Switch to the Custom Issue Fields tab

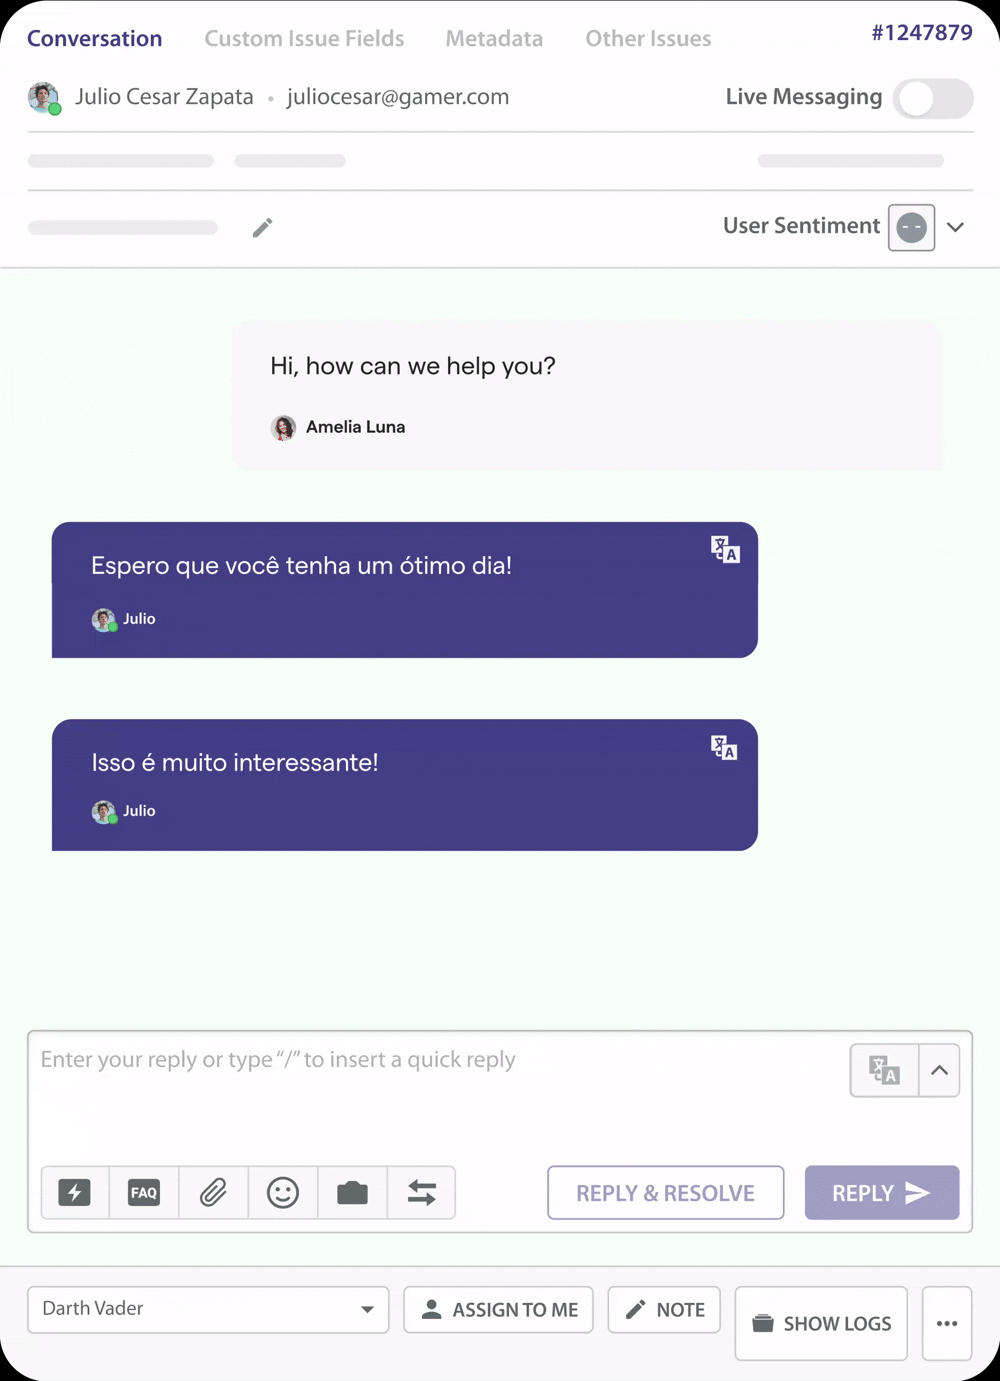(x=304, y=39)
